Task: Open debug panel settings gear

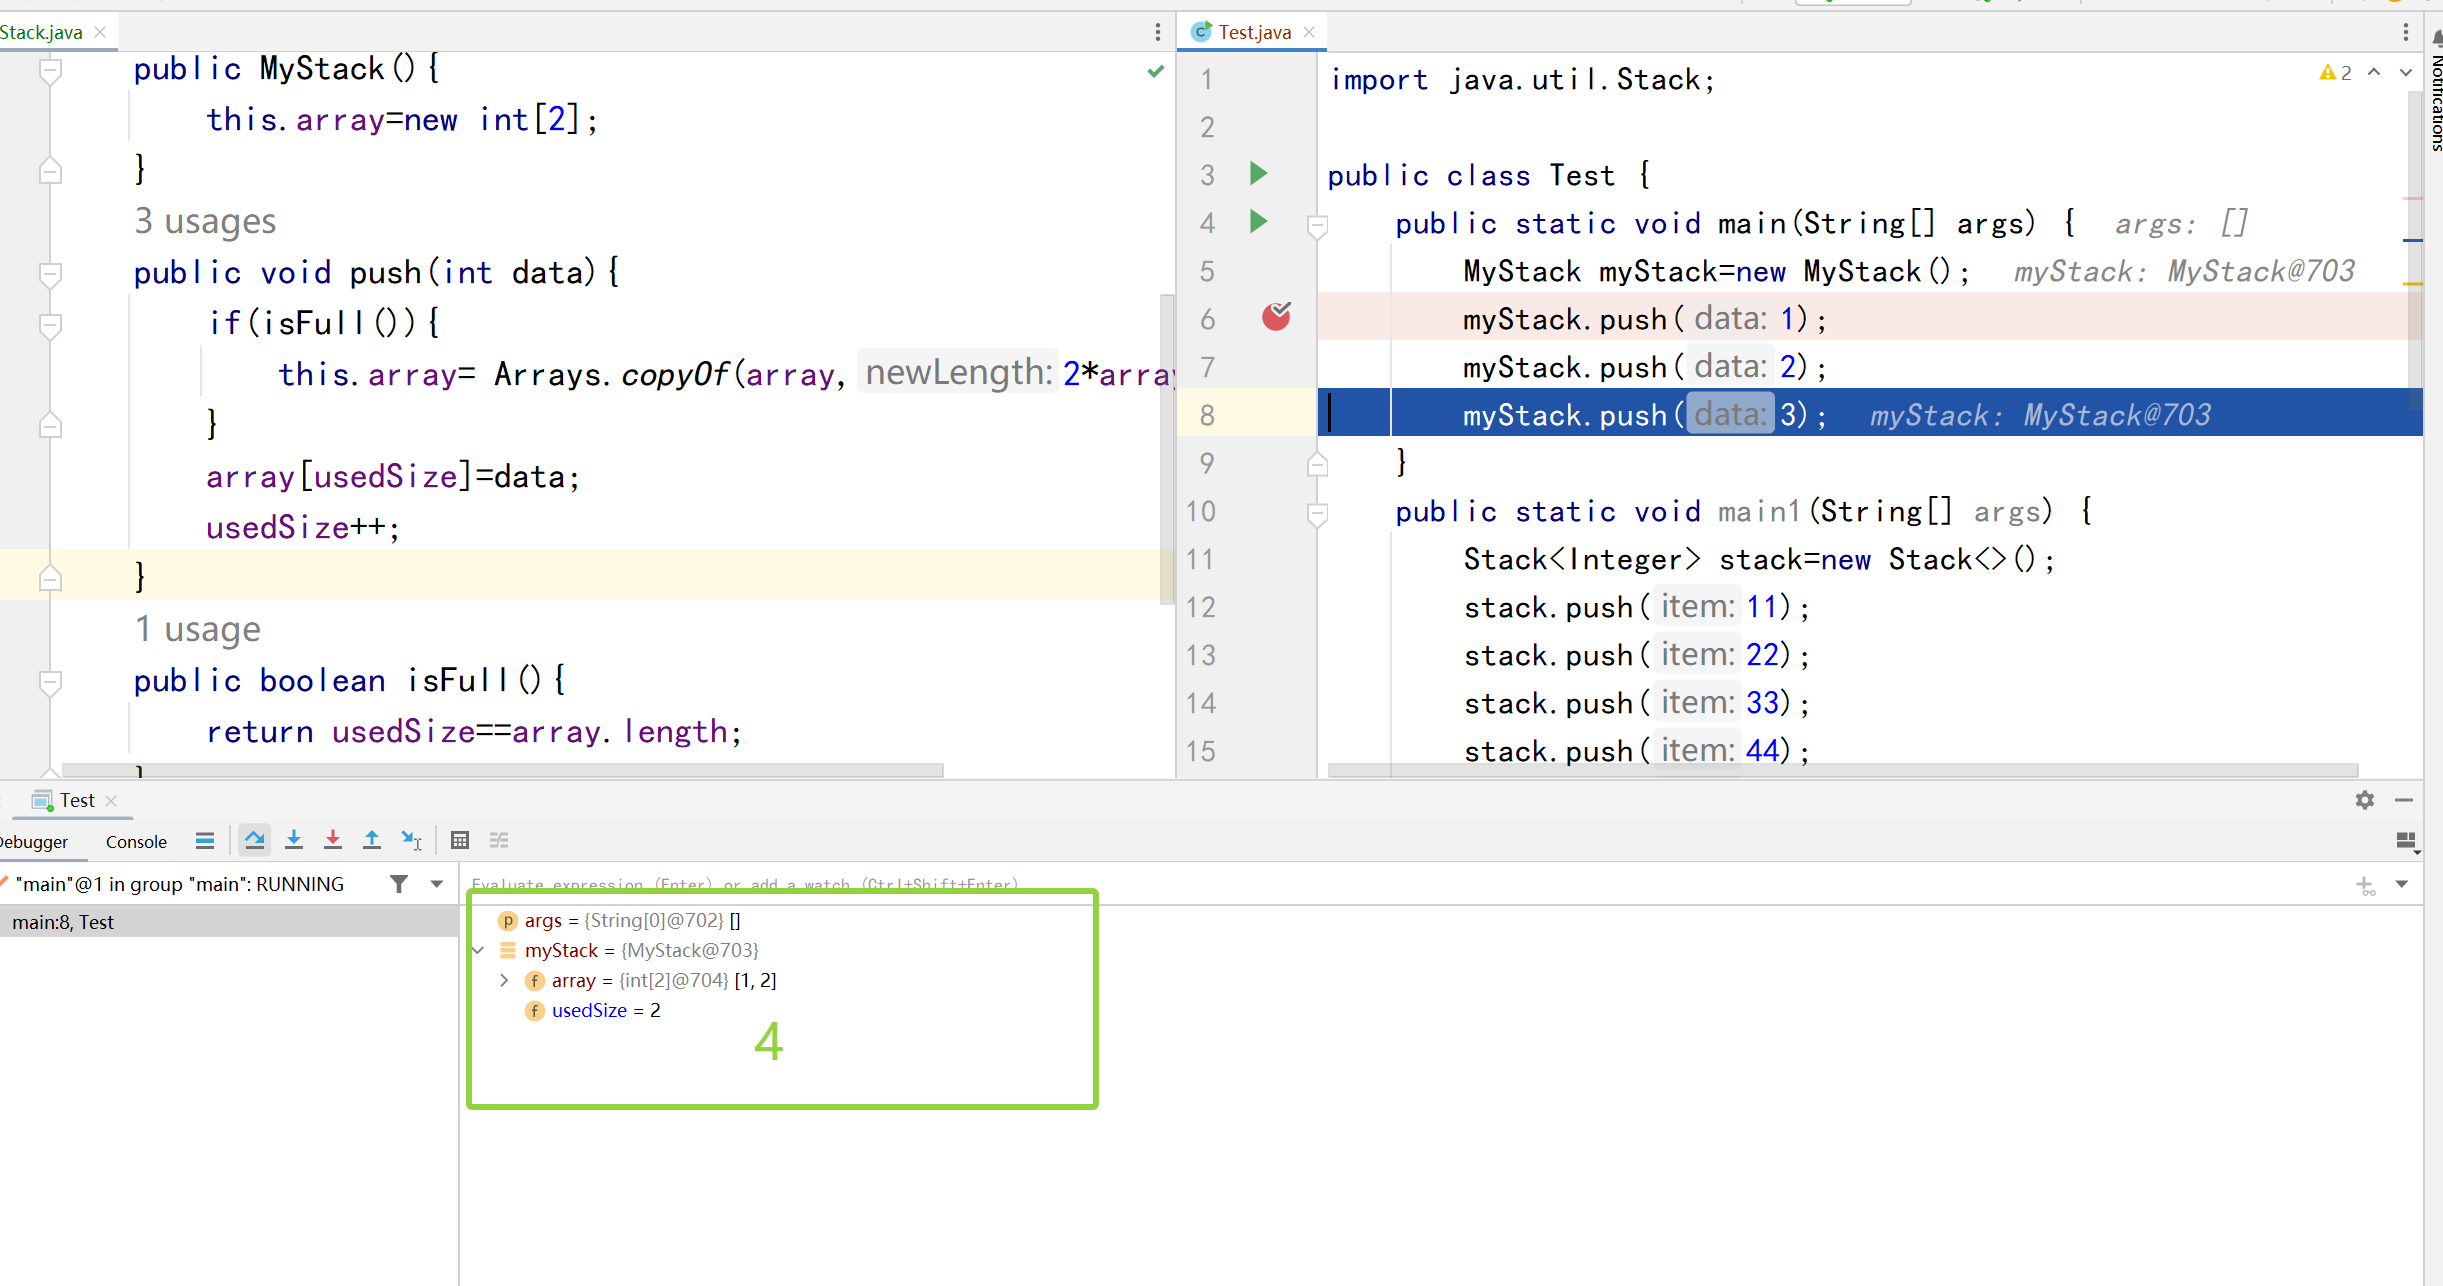Action: tap(2364, 800)
